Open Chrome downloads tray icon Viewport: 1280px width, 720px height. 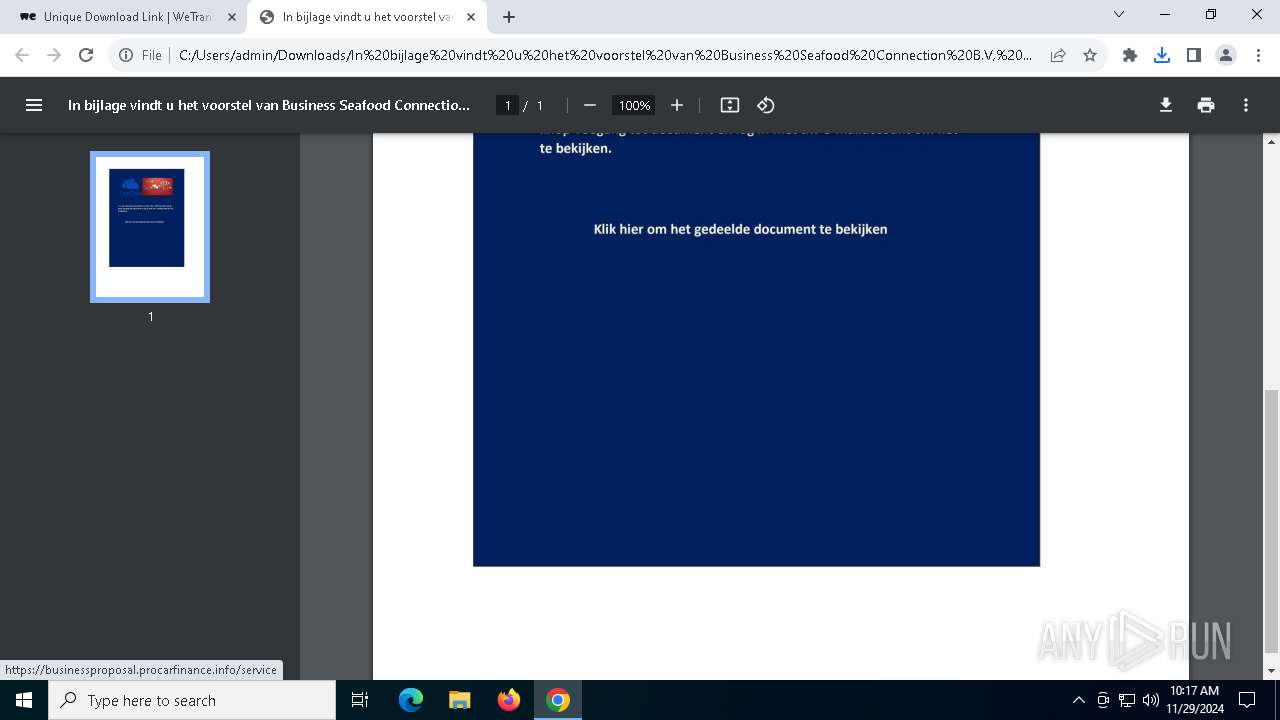pos(1162,55)
